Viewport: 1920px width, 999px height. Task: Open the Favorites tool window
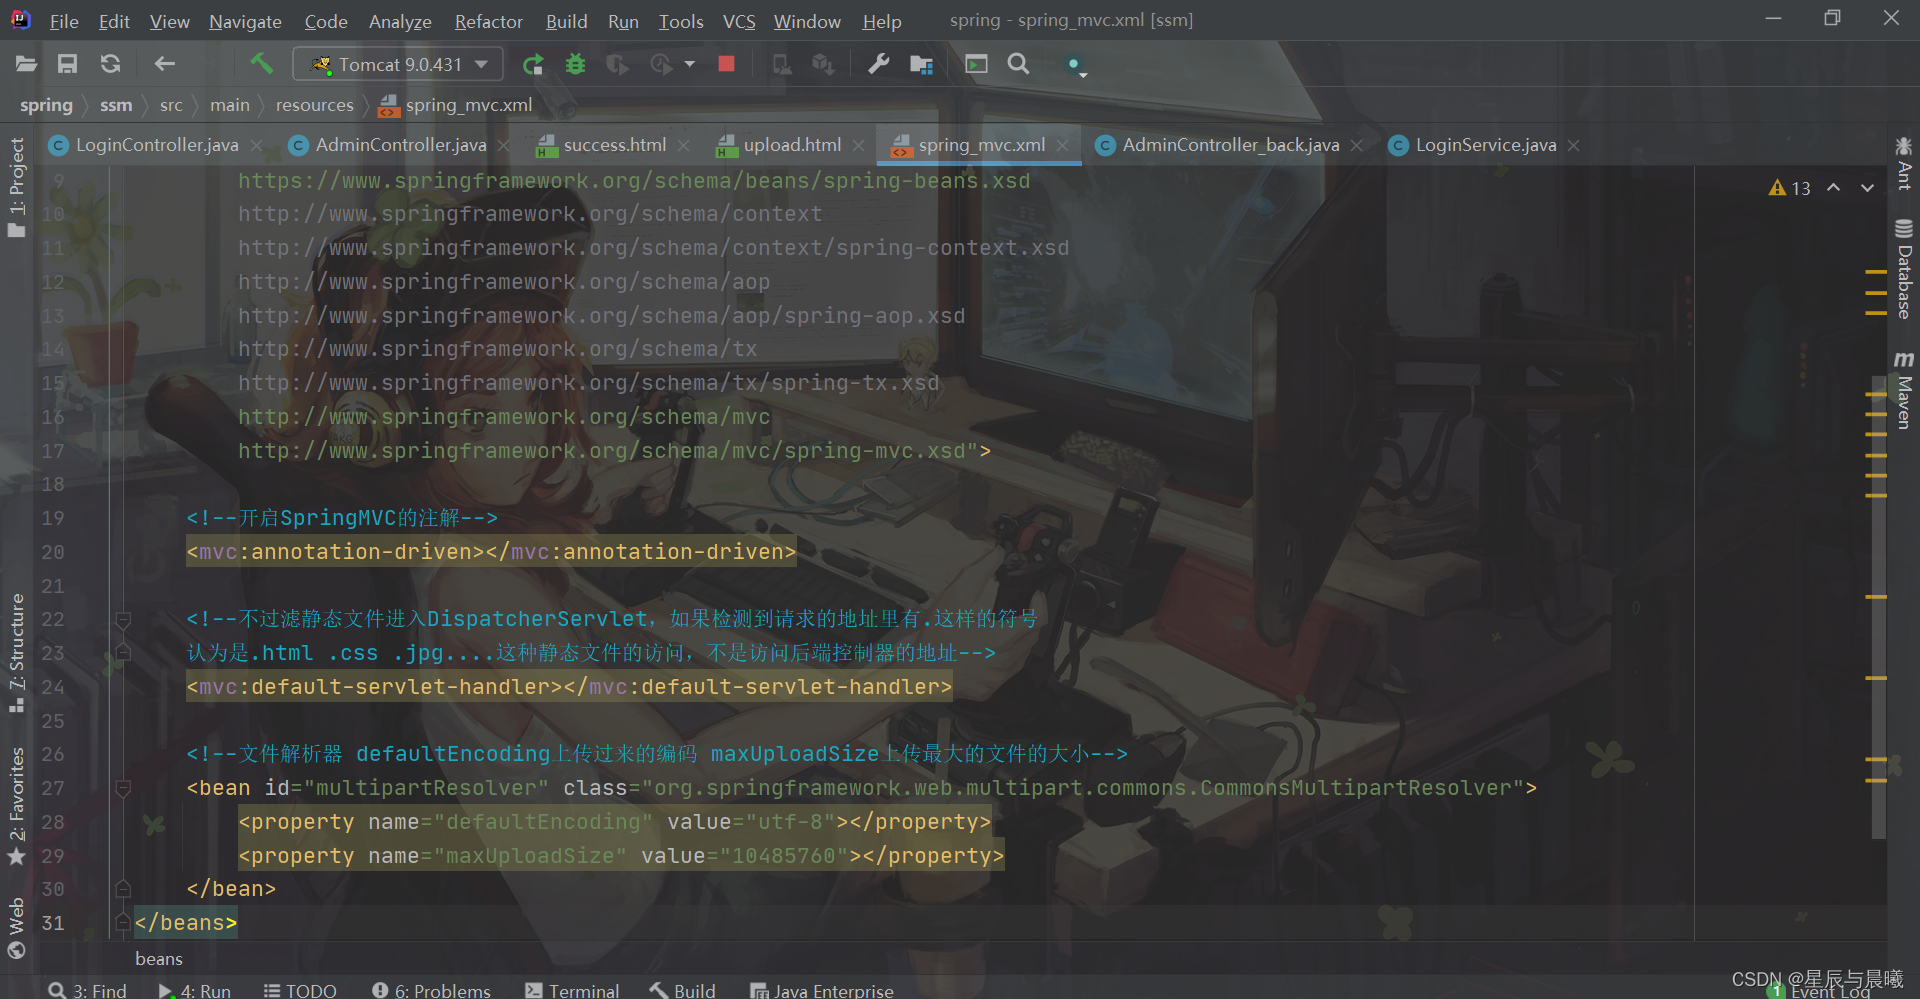tap(16, 805)
